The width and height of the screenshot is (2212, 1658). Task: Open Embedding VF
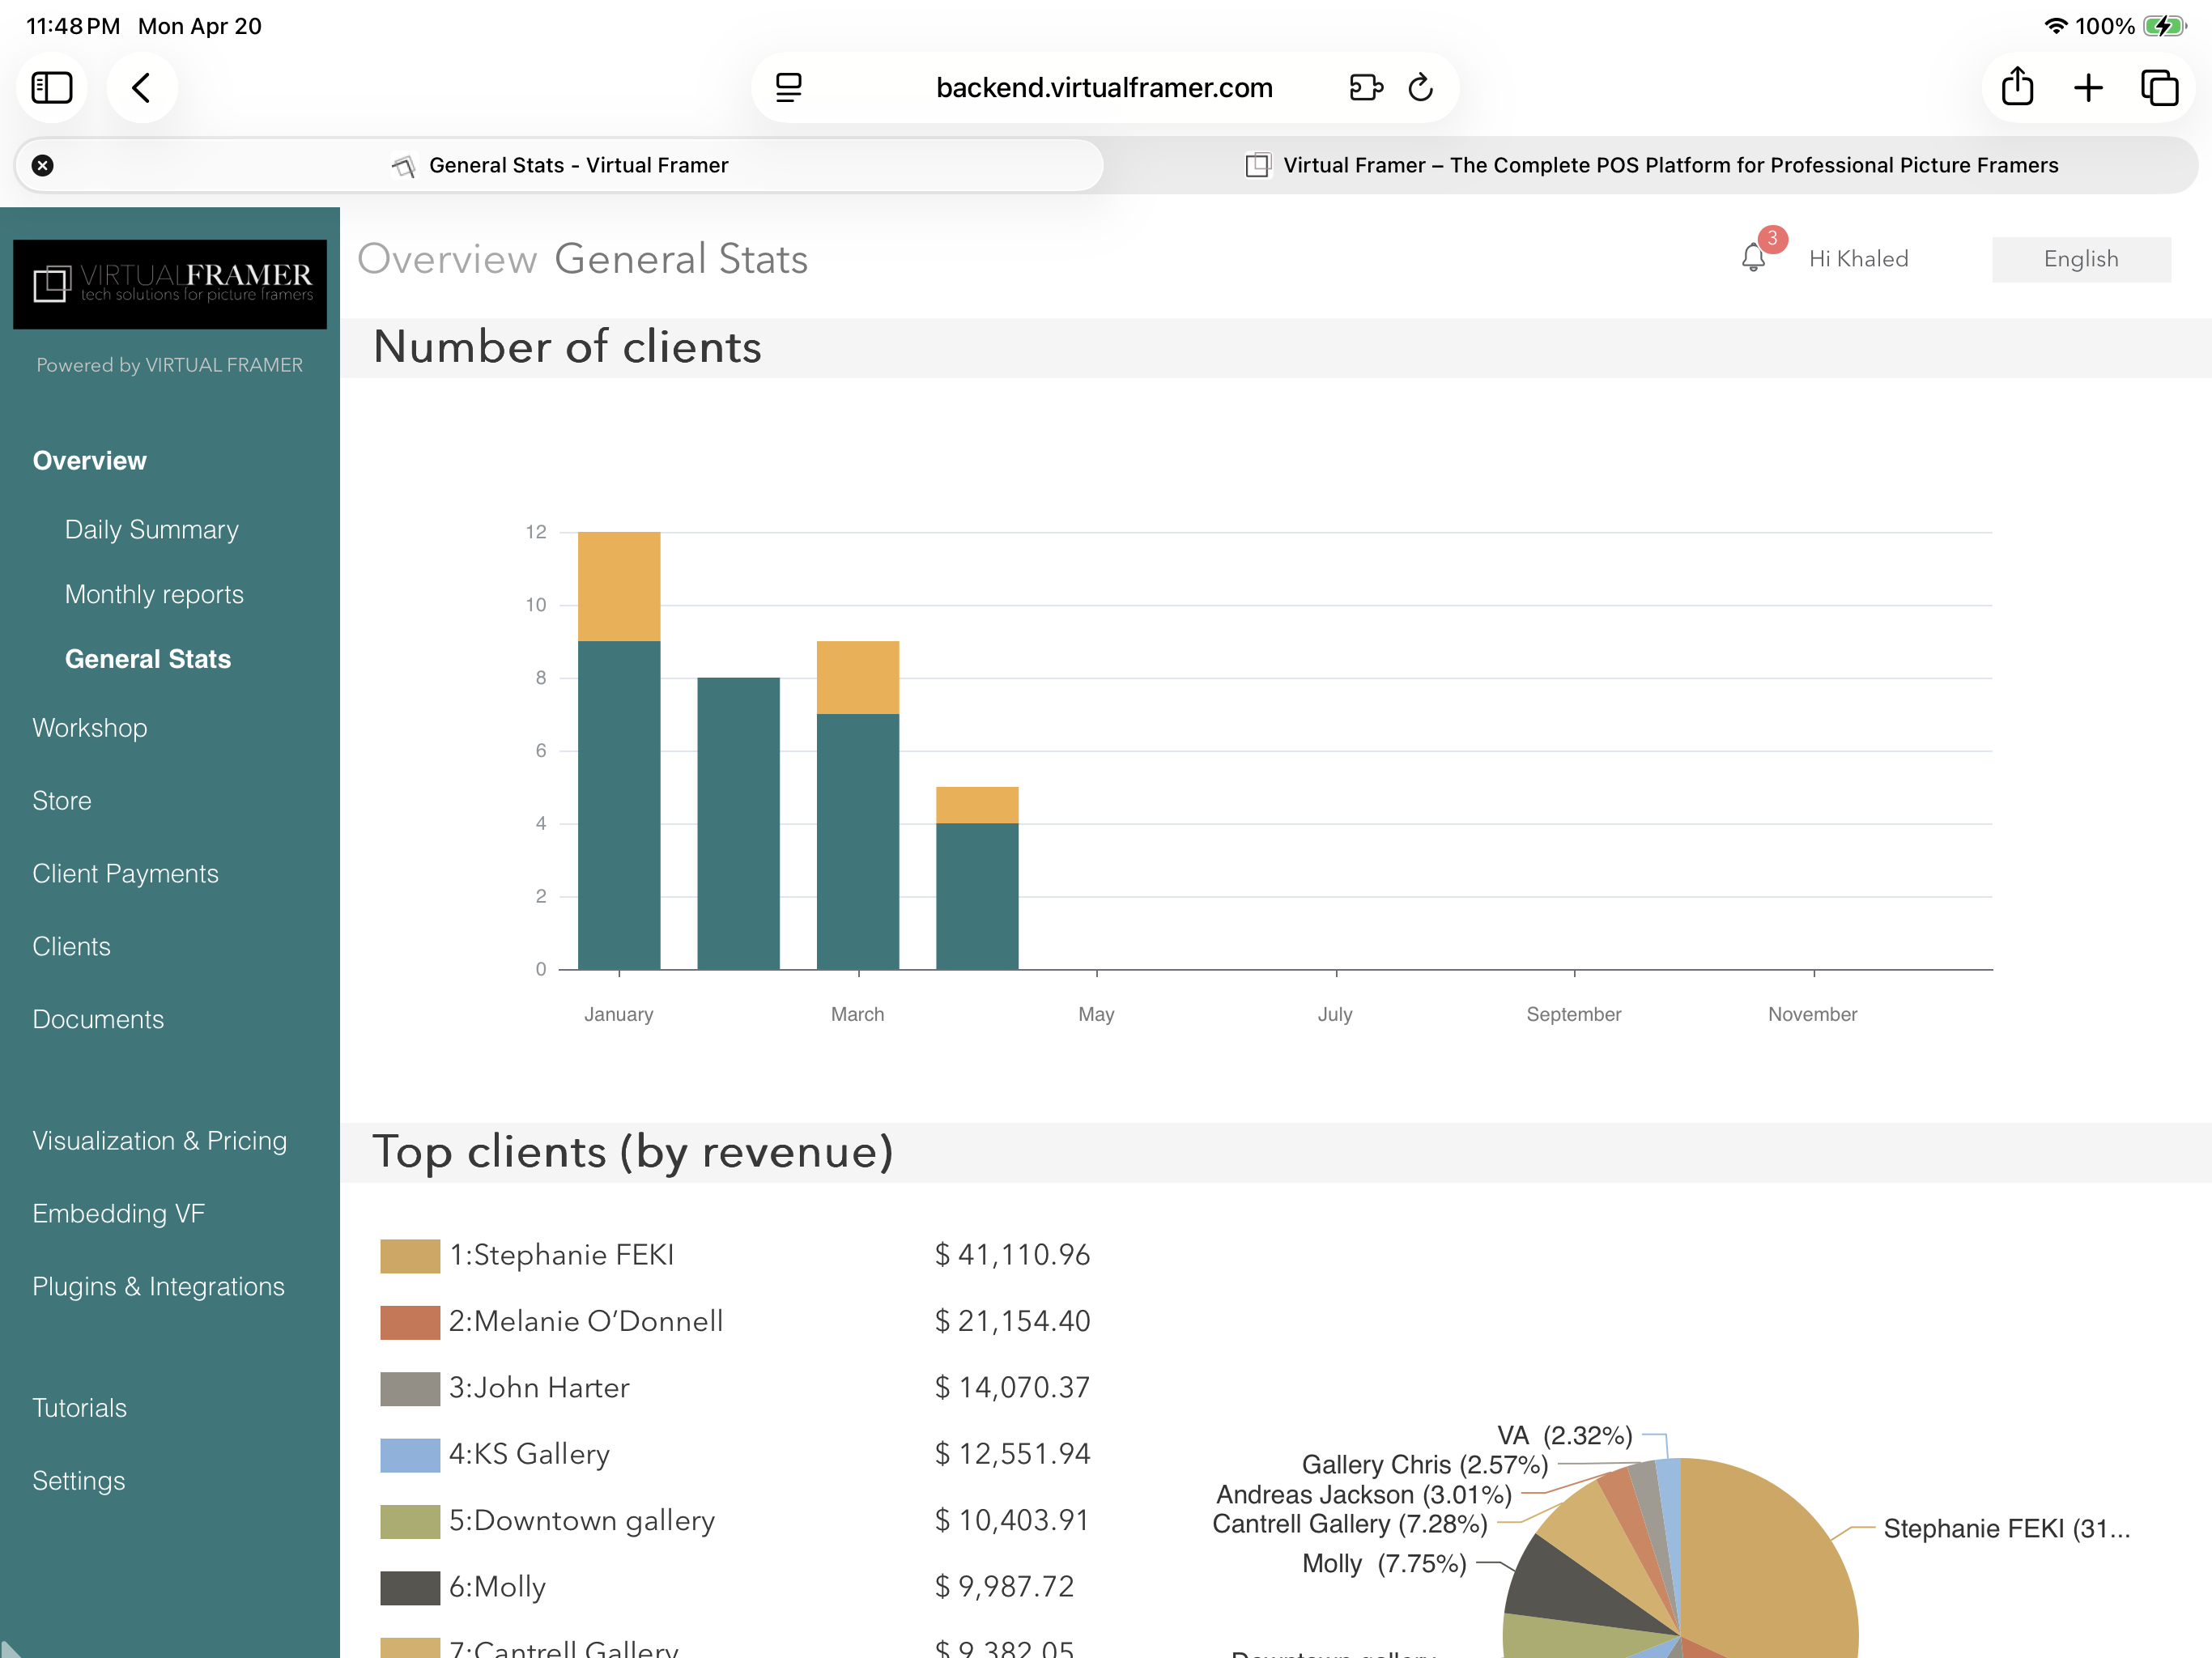click(x=118, y=1214)
